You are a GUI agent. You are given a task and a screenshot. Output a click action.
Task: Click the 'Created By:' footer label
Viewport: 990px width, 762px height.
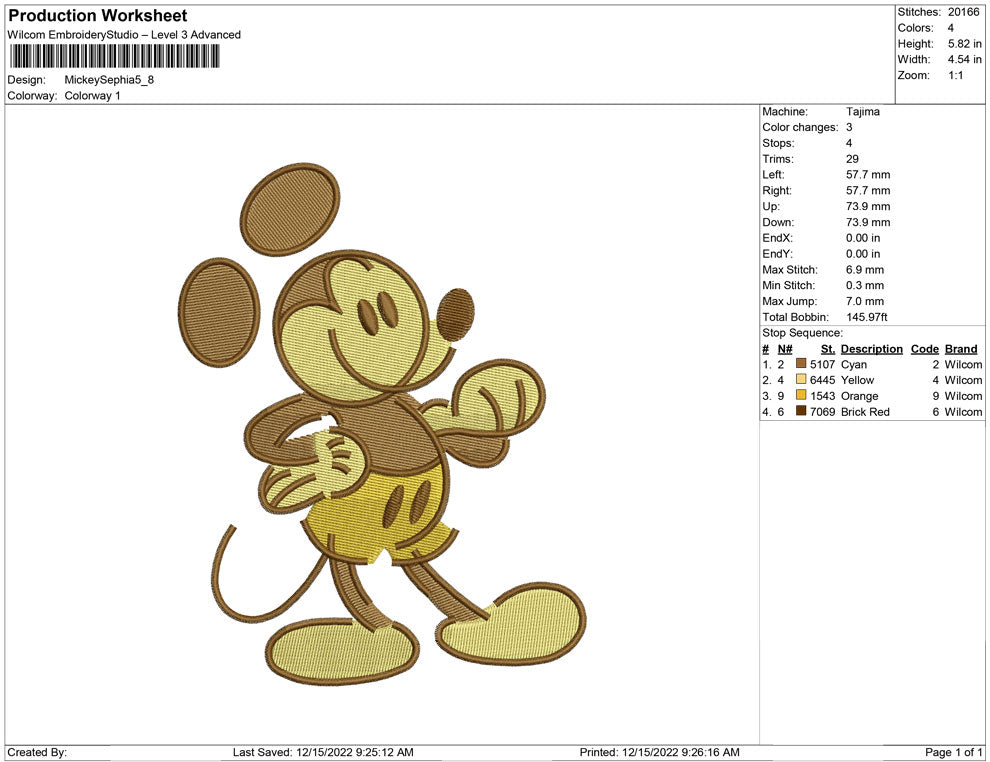tap(37, 752)
